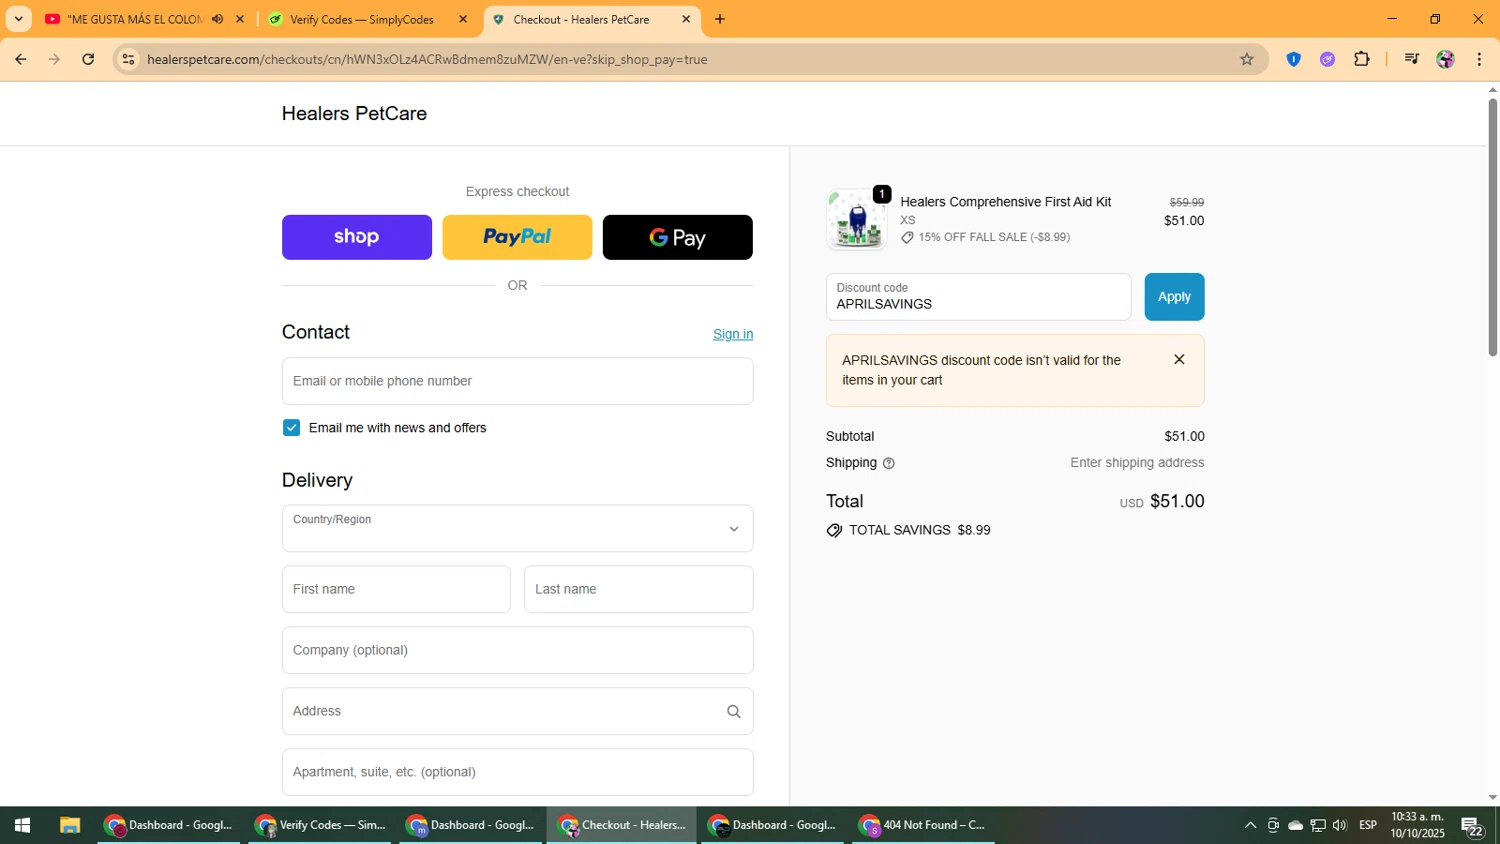The width and height of the screenshot is (1500, 844).
Task: Open the Extensions puzzle piece menu
Action: tap(1361, 59)
